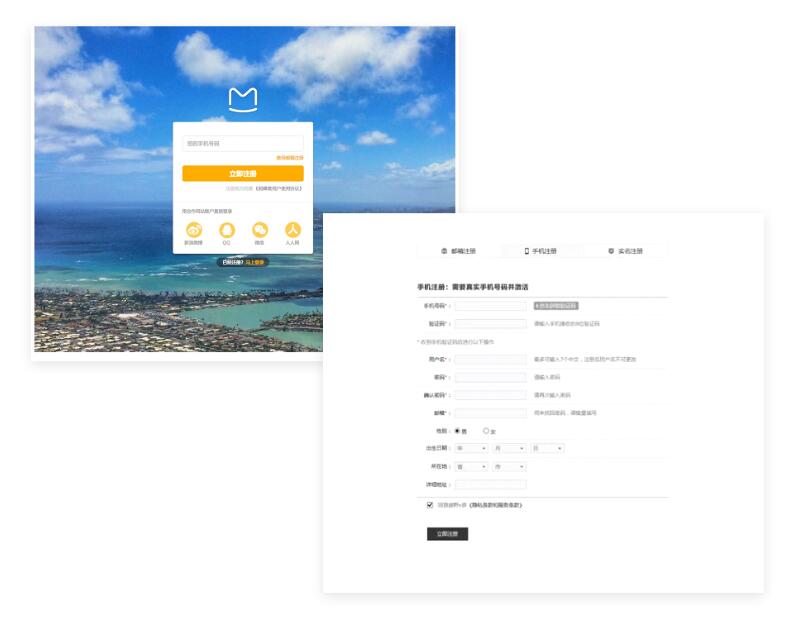Select the 男 gender radio button

tap(457, 431)
